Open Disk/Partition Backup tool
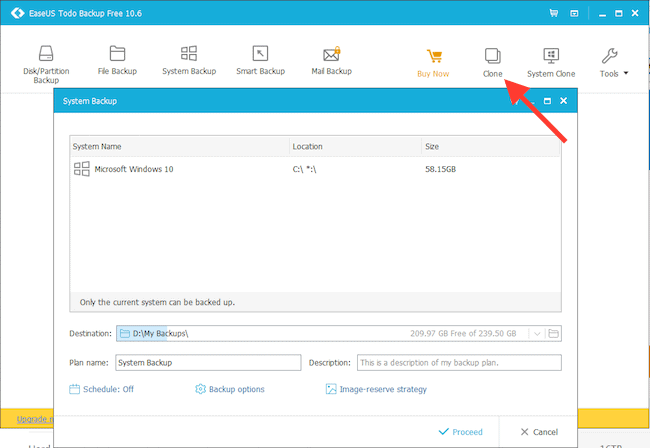This screenshot has width=650, height=448. coord(46,64)
